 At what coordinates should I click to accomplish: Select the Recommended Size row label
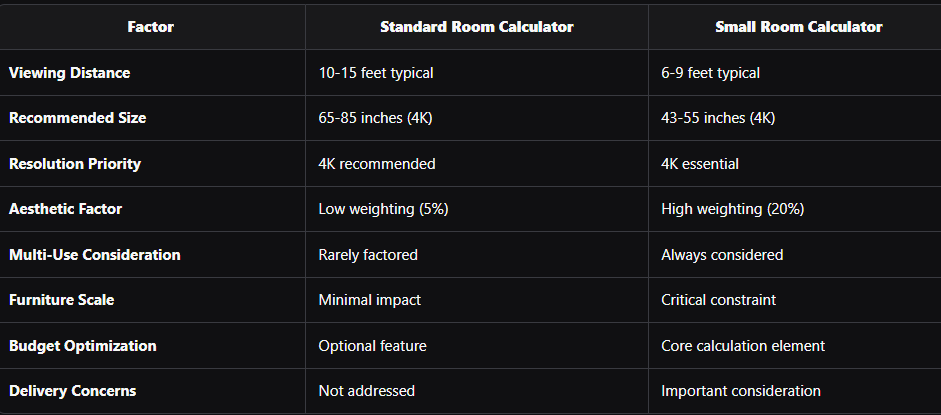coord(78,118)
